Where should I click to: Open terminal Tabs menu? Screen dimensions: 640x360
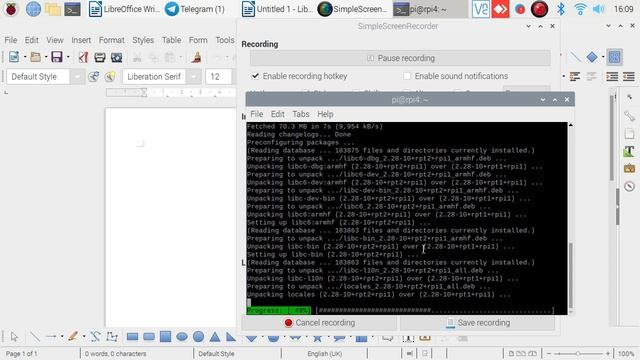pos(301,114)
